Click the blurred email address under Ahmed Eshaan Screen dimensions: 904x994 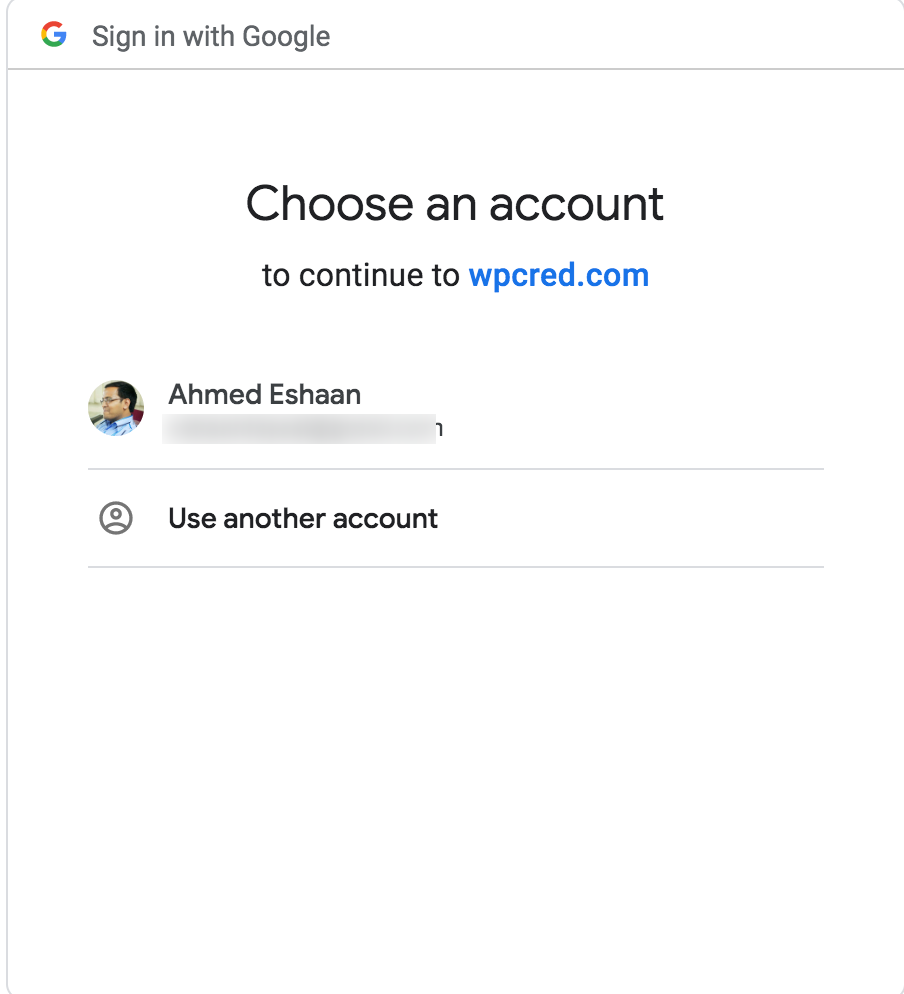point(299,429)
